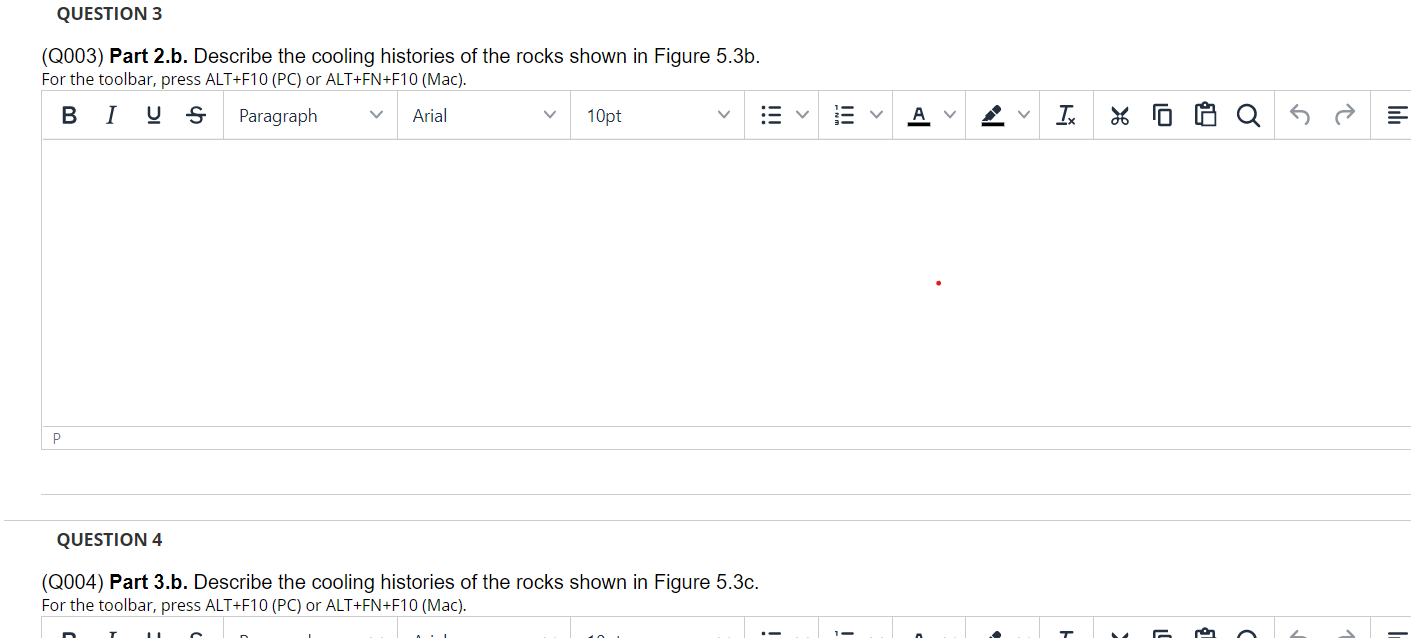The height and width of the screenshot is (638, 1411).
Task: Open the text color picker
Action: (x=919, y=115)
